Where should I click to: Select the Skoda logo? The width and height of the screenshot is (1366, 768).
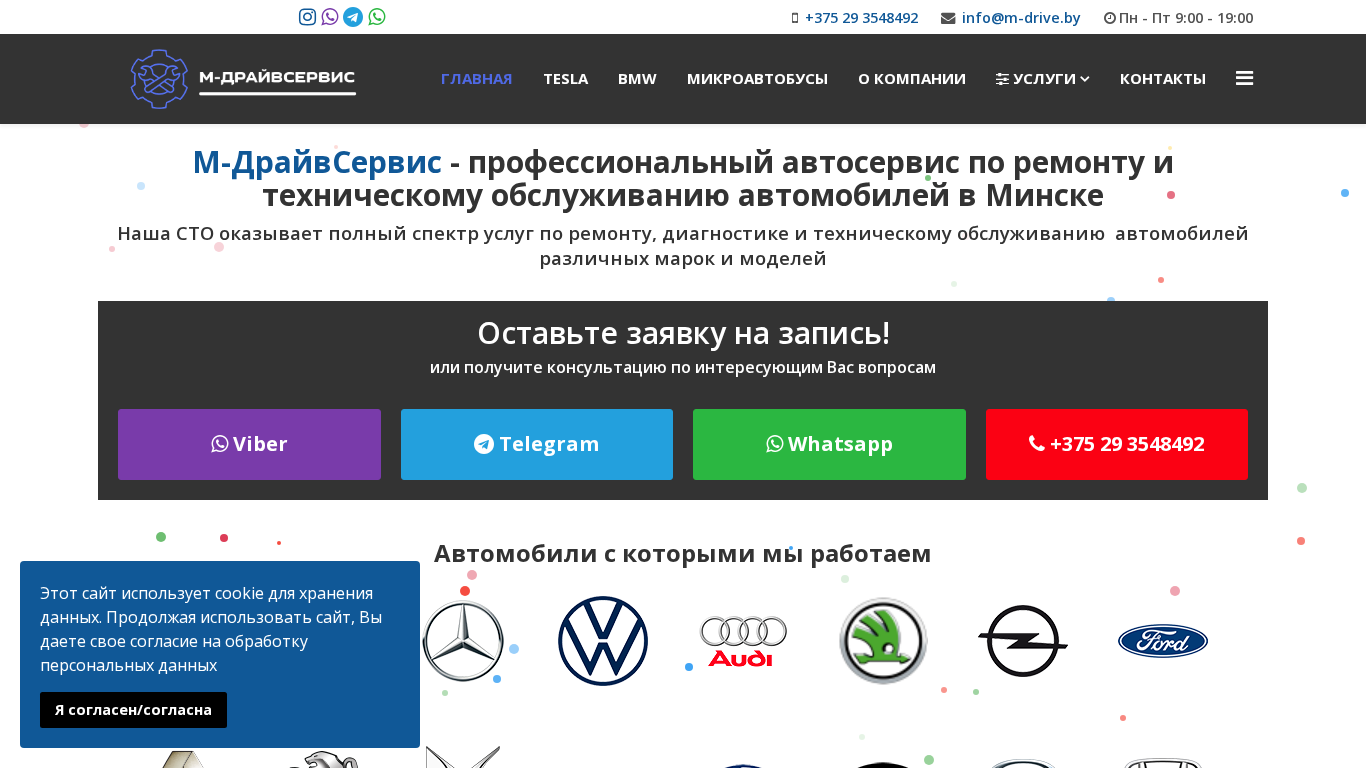tap(883, 641)
